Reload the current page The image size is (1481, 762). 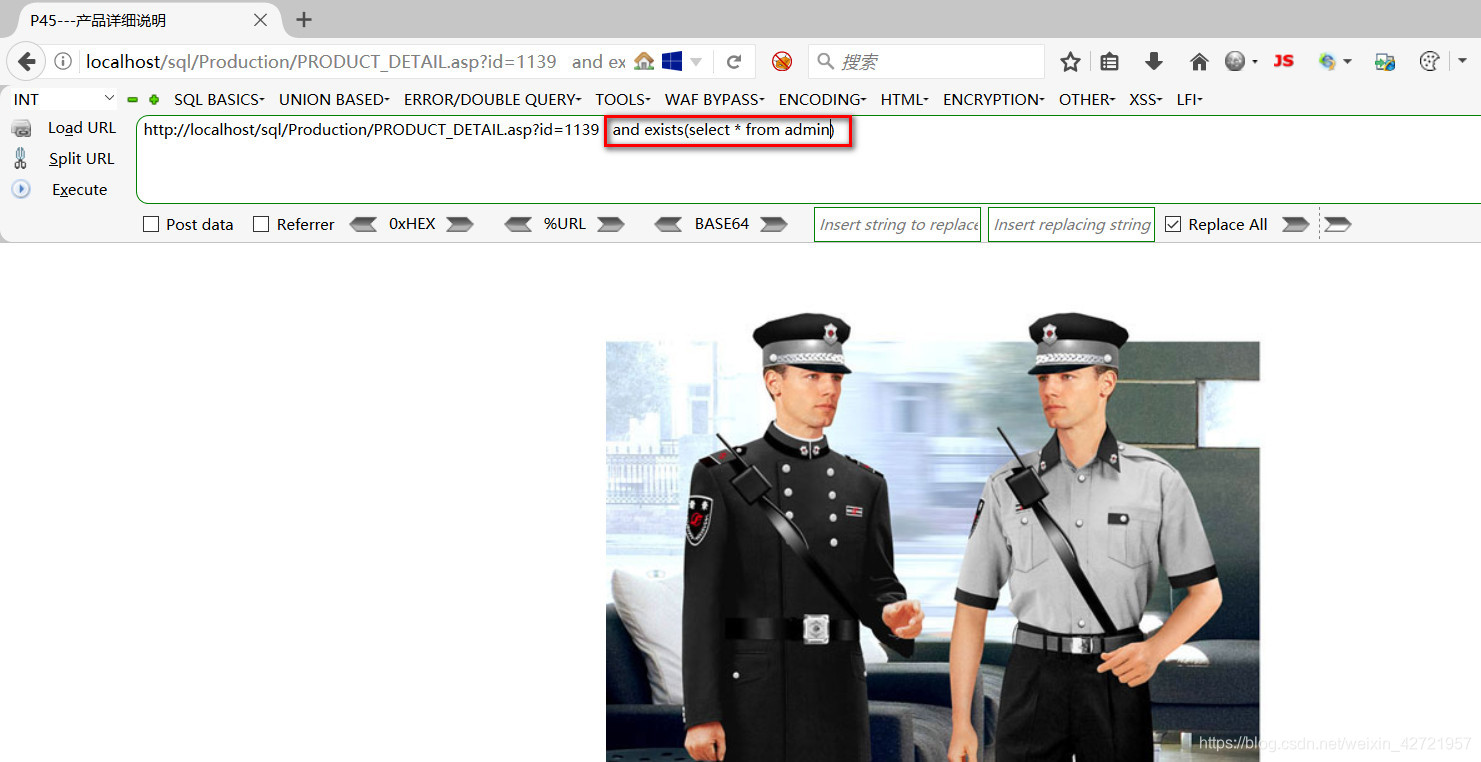734,62
